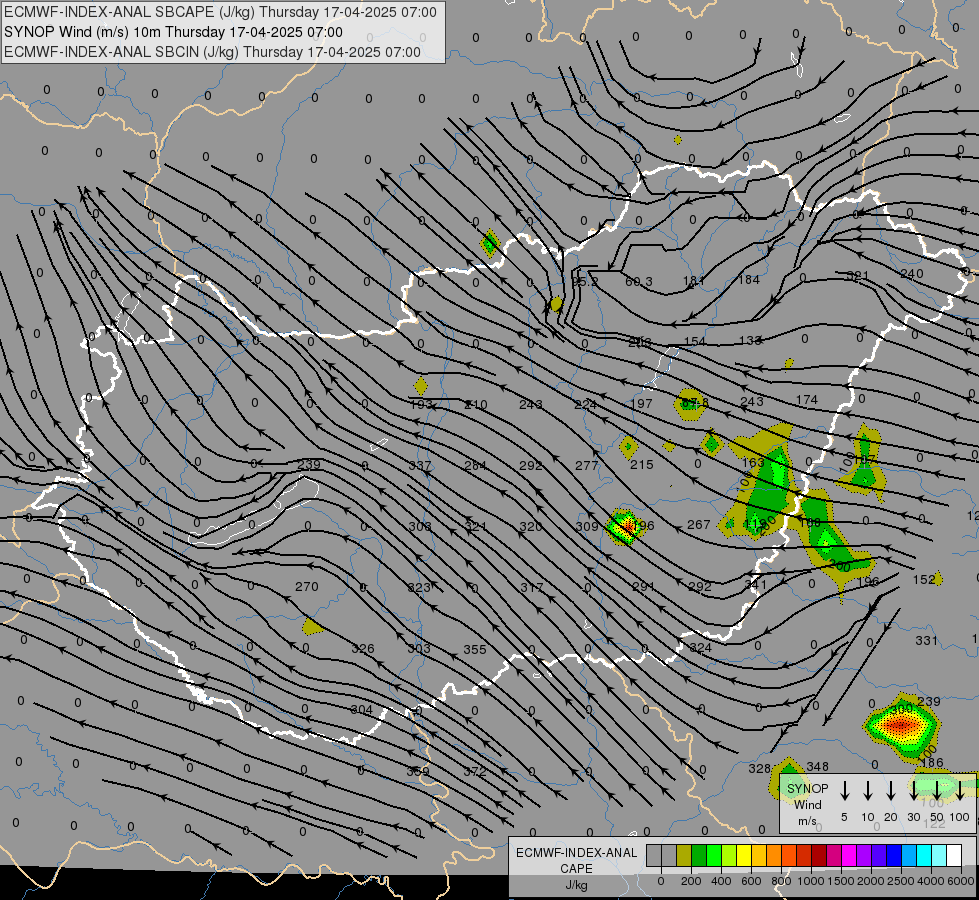979x900 pixels.
Task: Click the 'SYNOP' label in the wind legend
Action: (x=807, y=789)
